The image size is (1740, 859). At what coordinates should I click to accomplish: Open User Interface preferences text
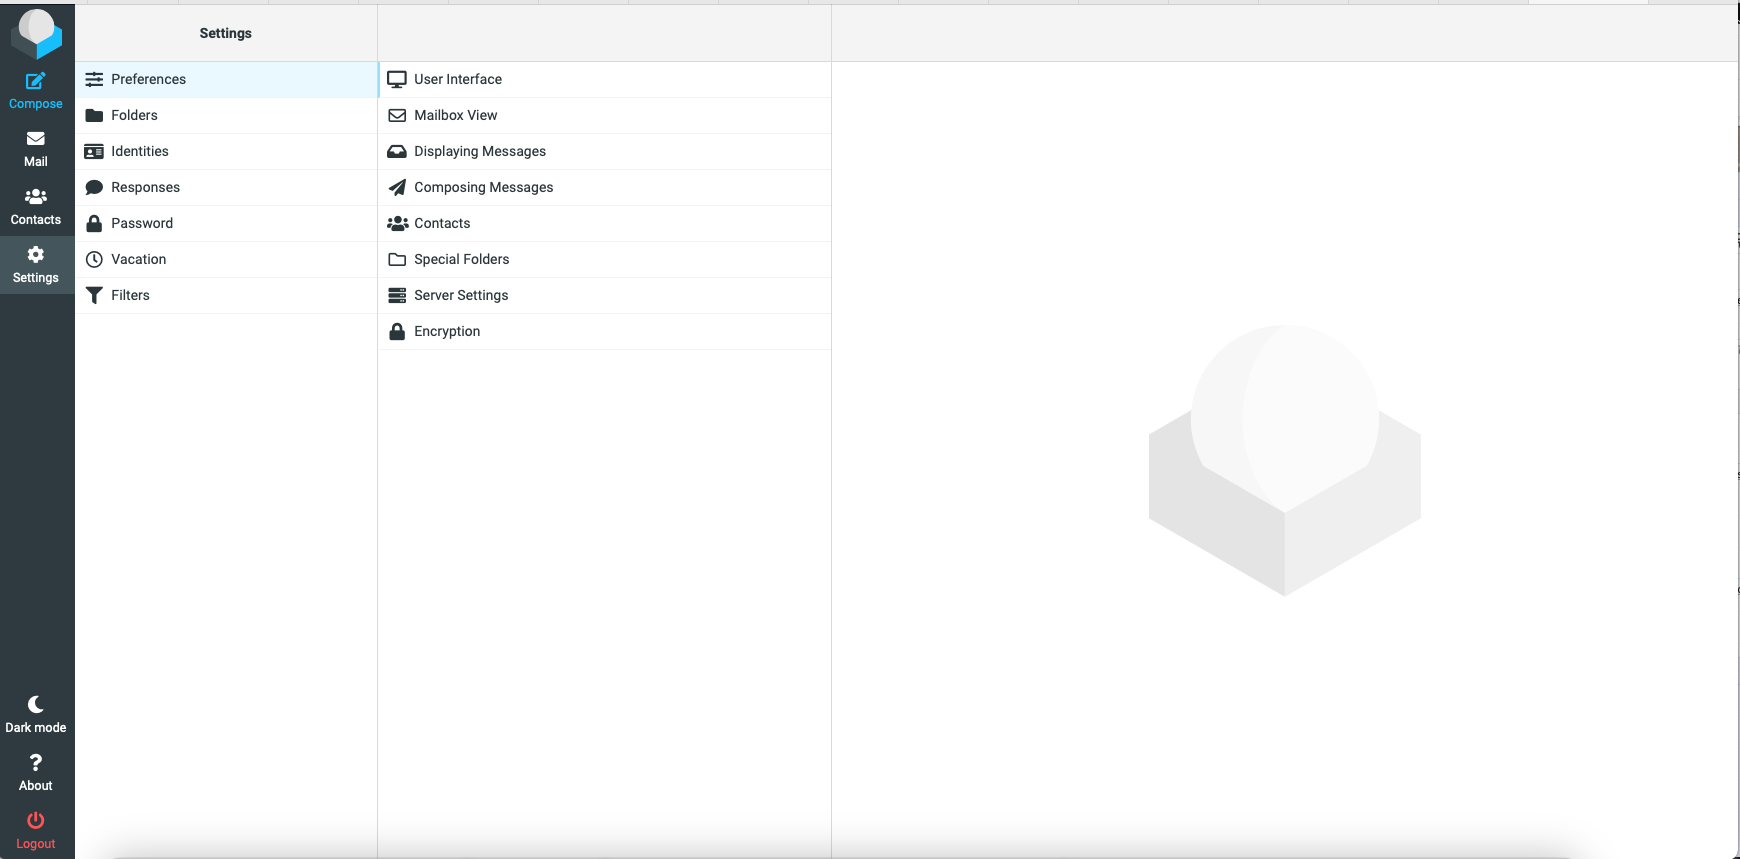(x=458, y=79)
